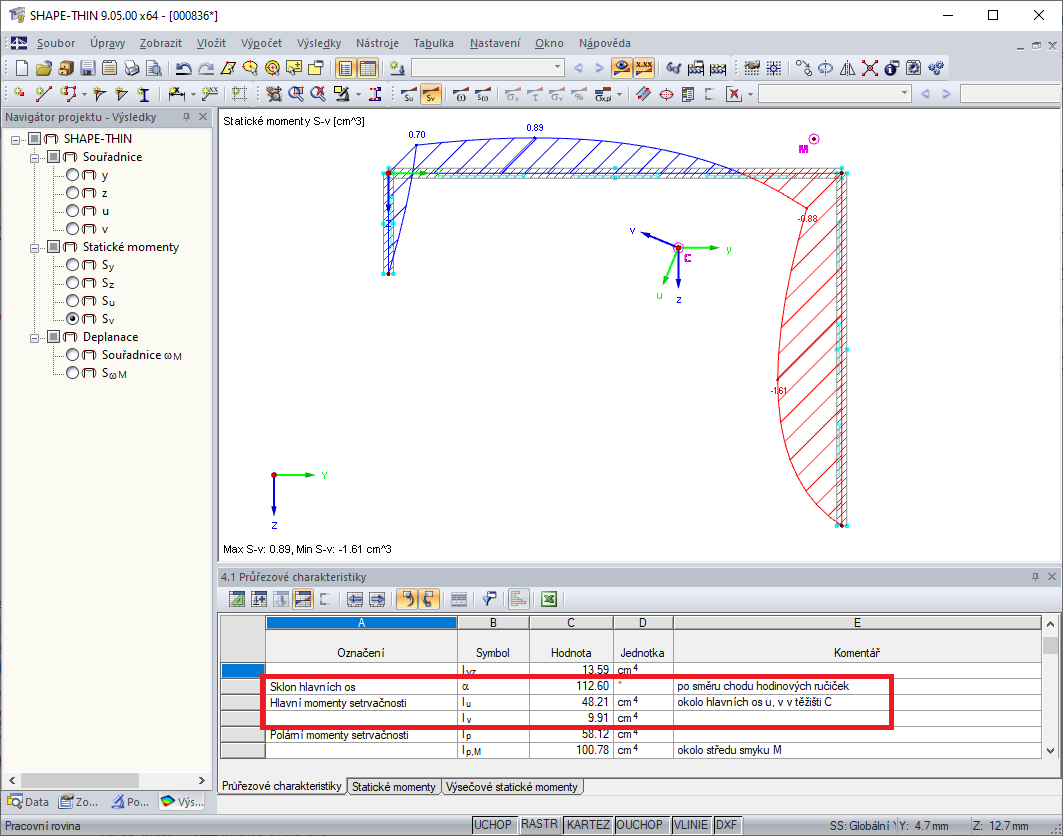This screenshot has height=836, width=1063.
Task: Show warping ω results icon
Action: (461, 94)
